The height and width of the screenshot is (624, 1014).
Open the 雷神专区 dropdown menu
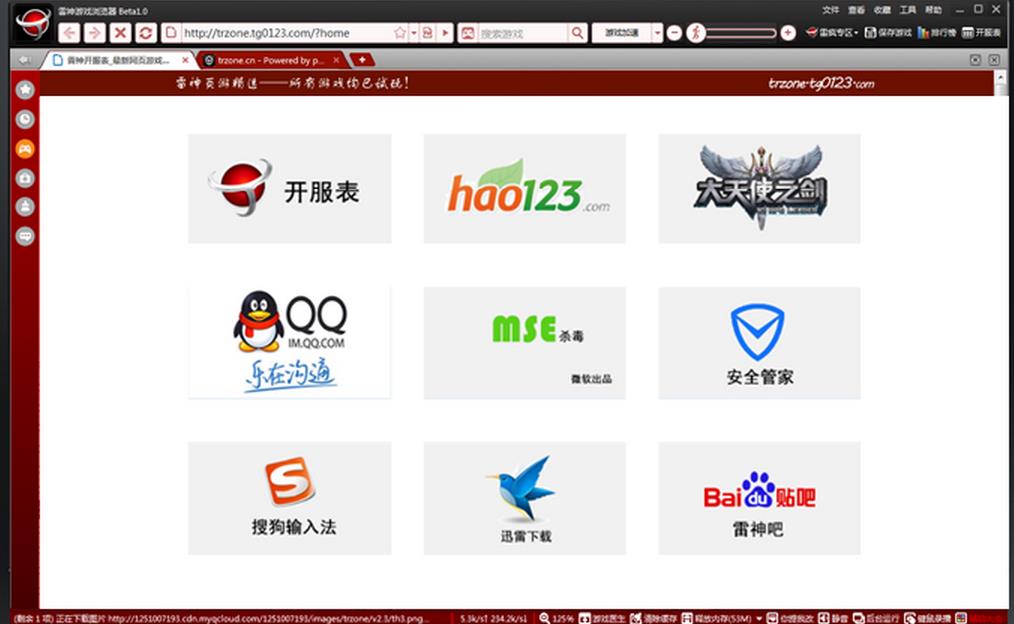(831, 33)
